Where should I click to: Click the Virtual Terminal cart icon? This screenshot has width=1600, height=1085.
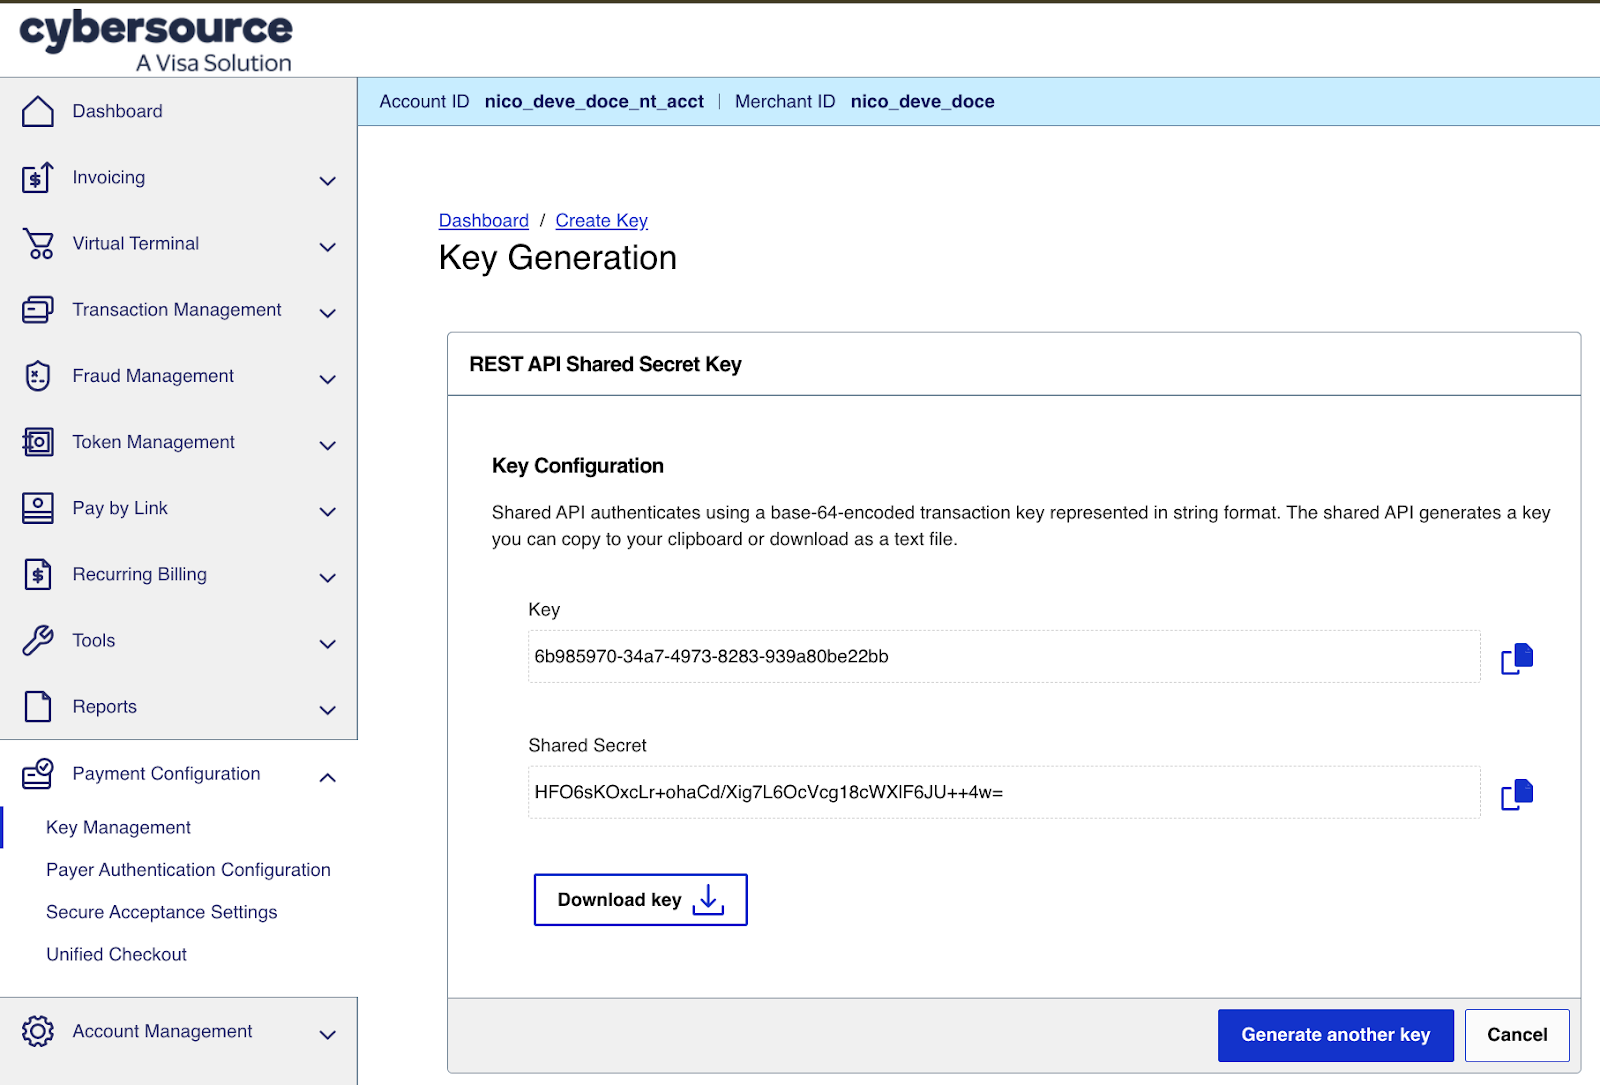click(38, 244)
